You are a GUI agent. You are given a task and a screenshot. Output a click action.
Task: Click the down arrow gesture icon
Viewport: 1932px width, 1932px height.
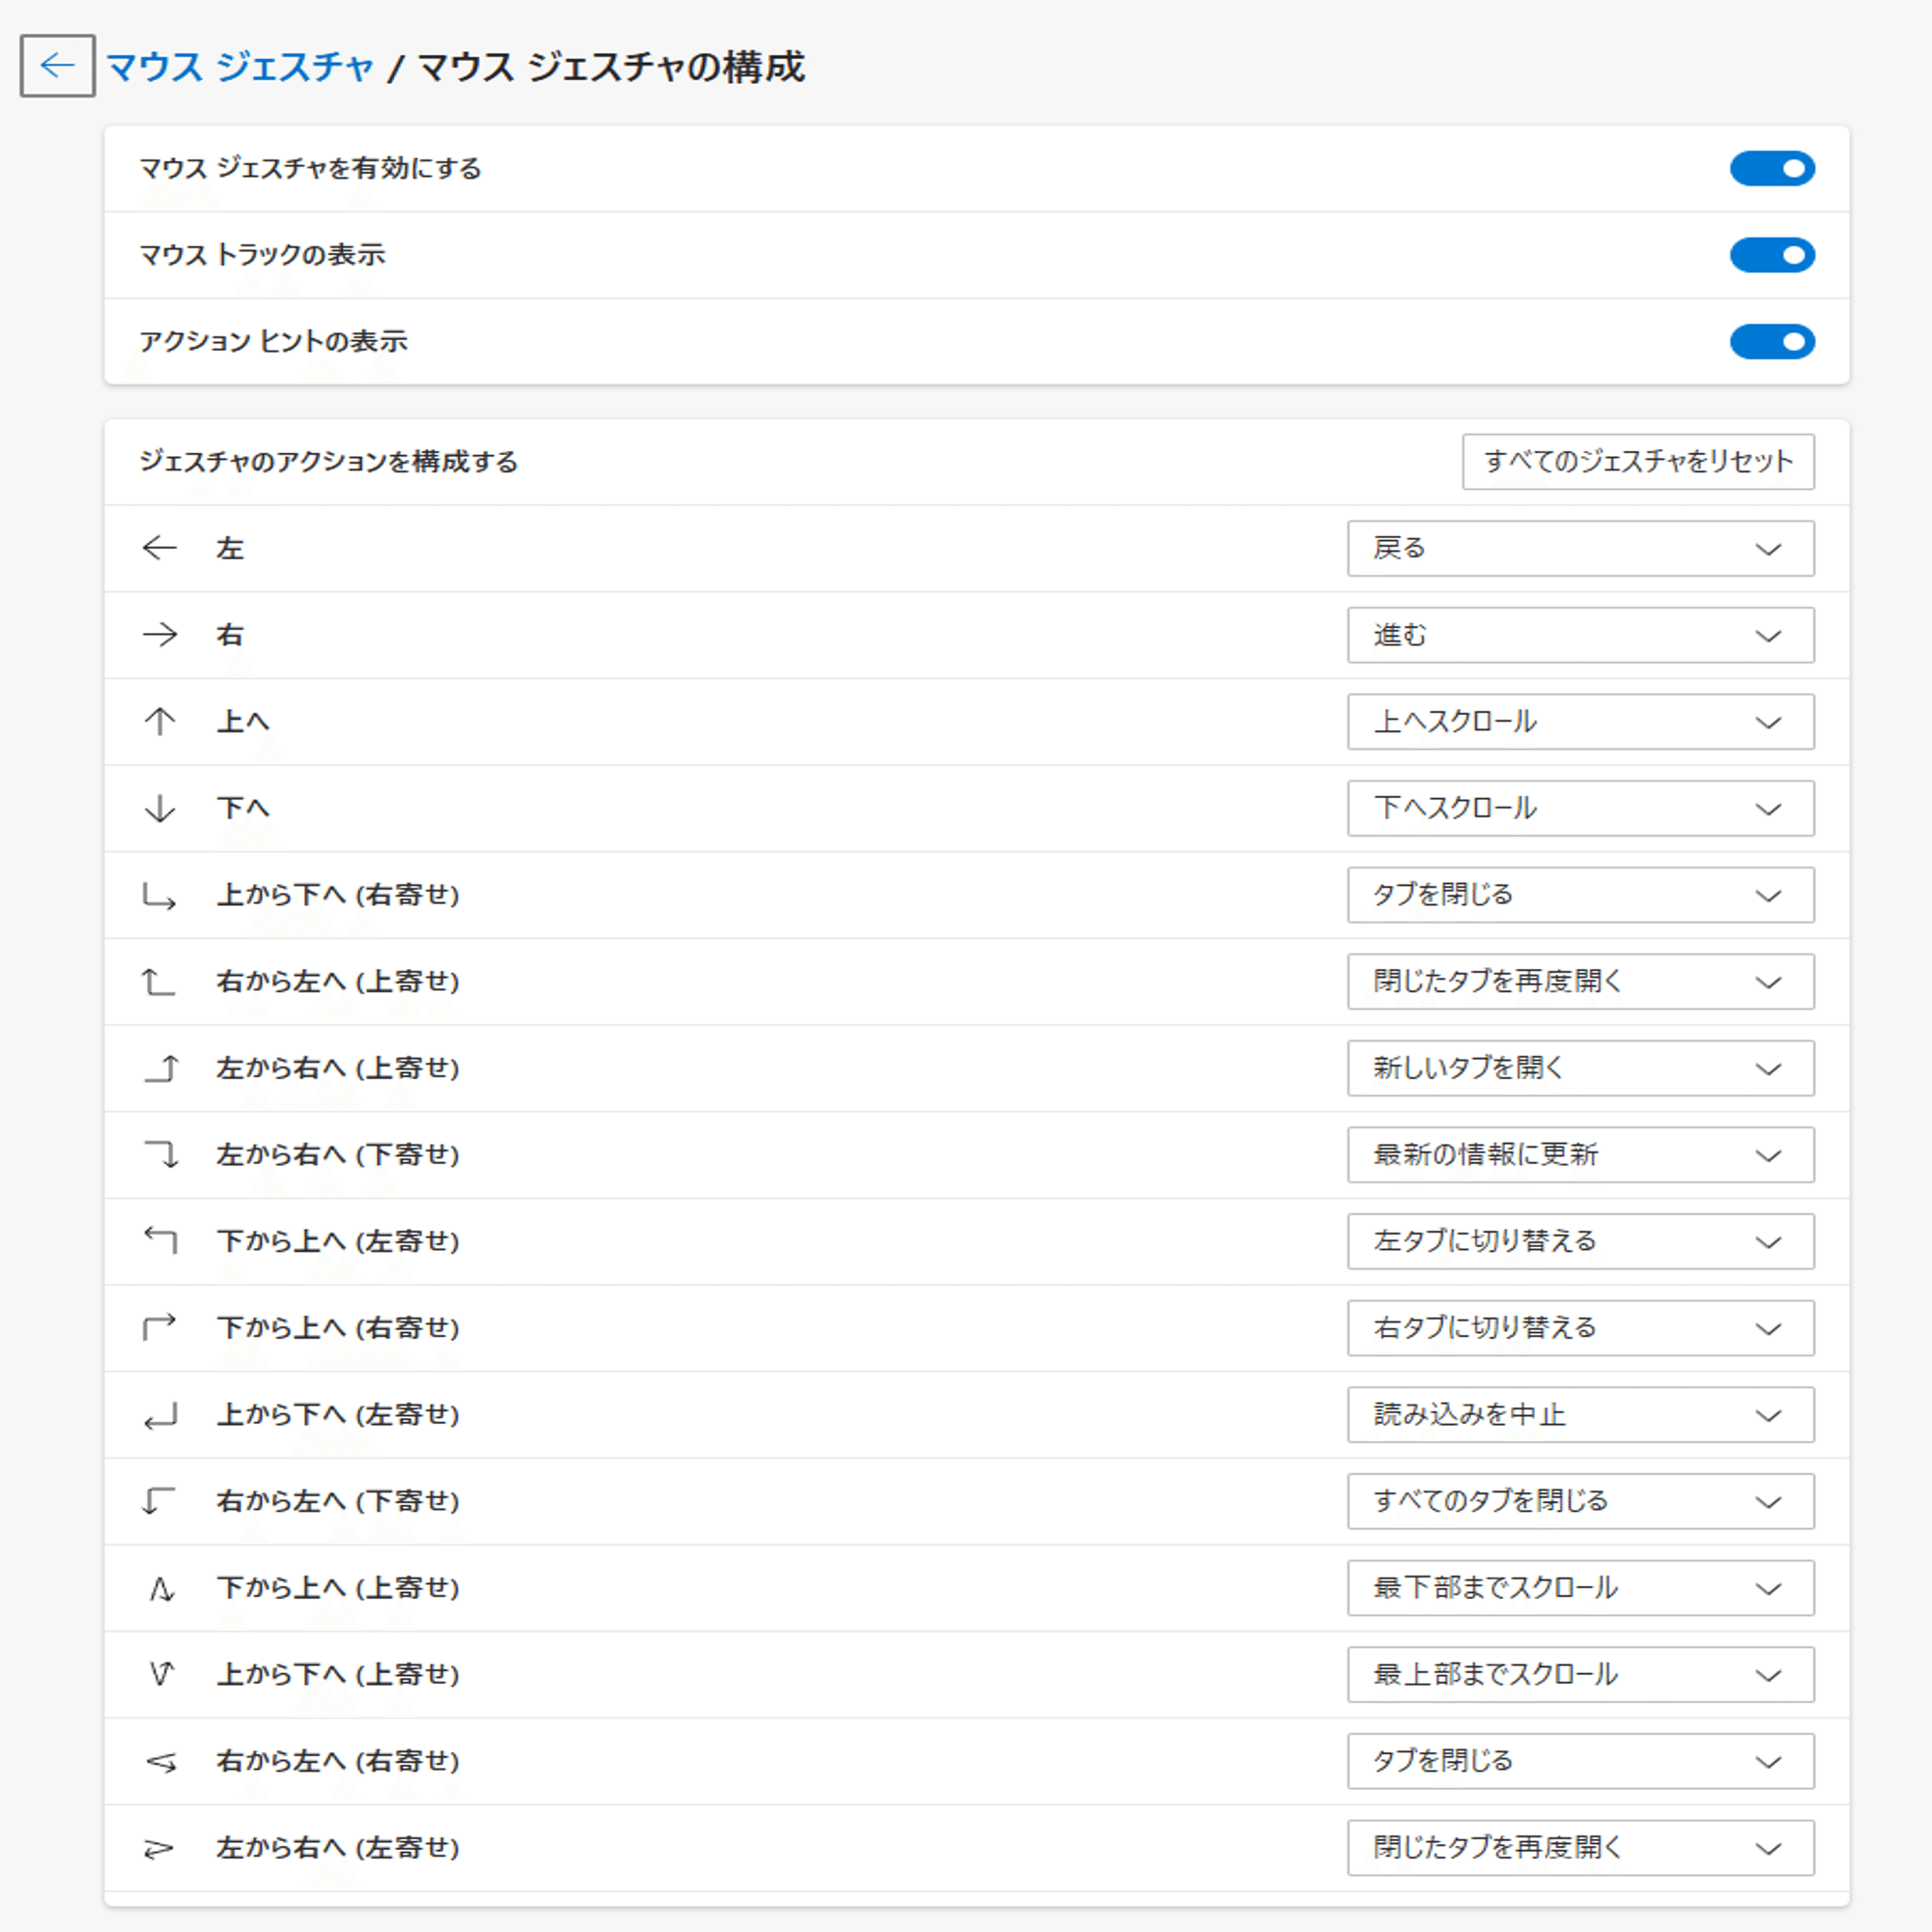159,808
